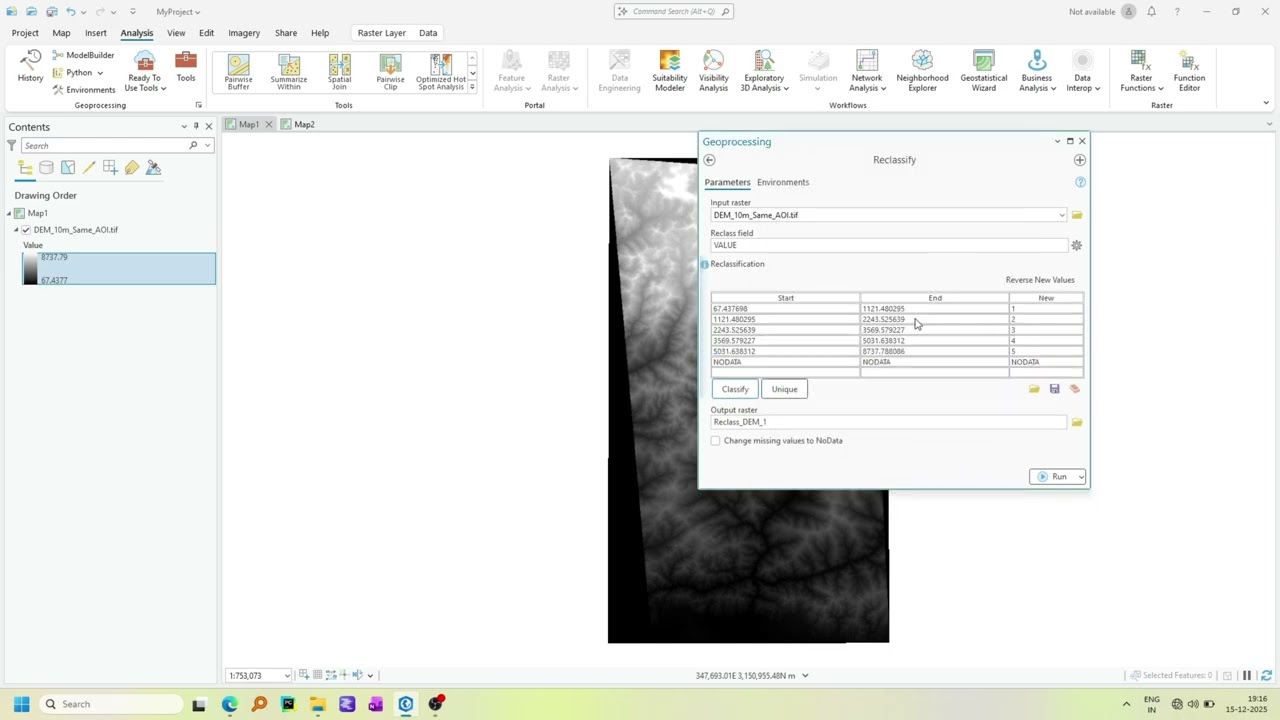Open the Raster Layer ribbon tab
Viewport: 1280px width, 720px height.
381,33
